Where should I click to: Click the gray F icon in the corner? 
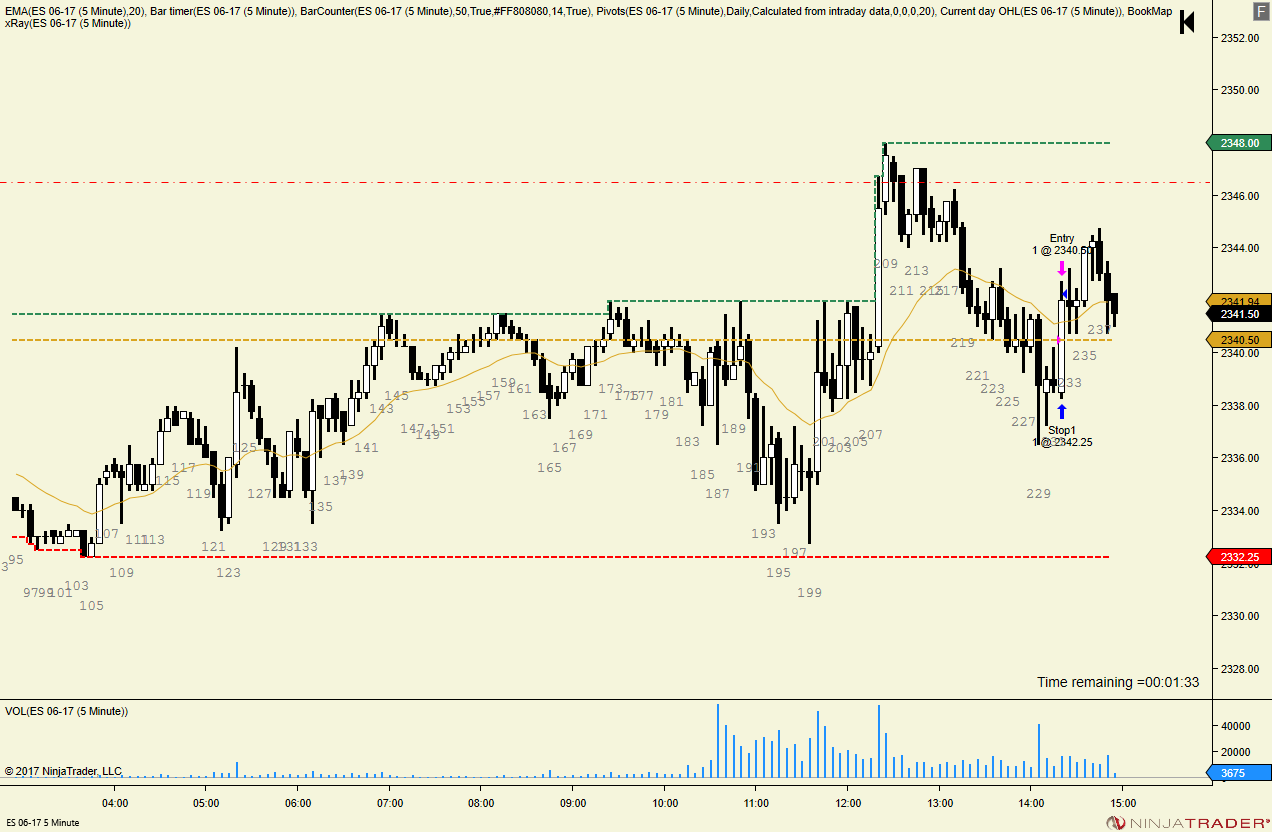pyautogui.click(x=1260, y=12)
